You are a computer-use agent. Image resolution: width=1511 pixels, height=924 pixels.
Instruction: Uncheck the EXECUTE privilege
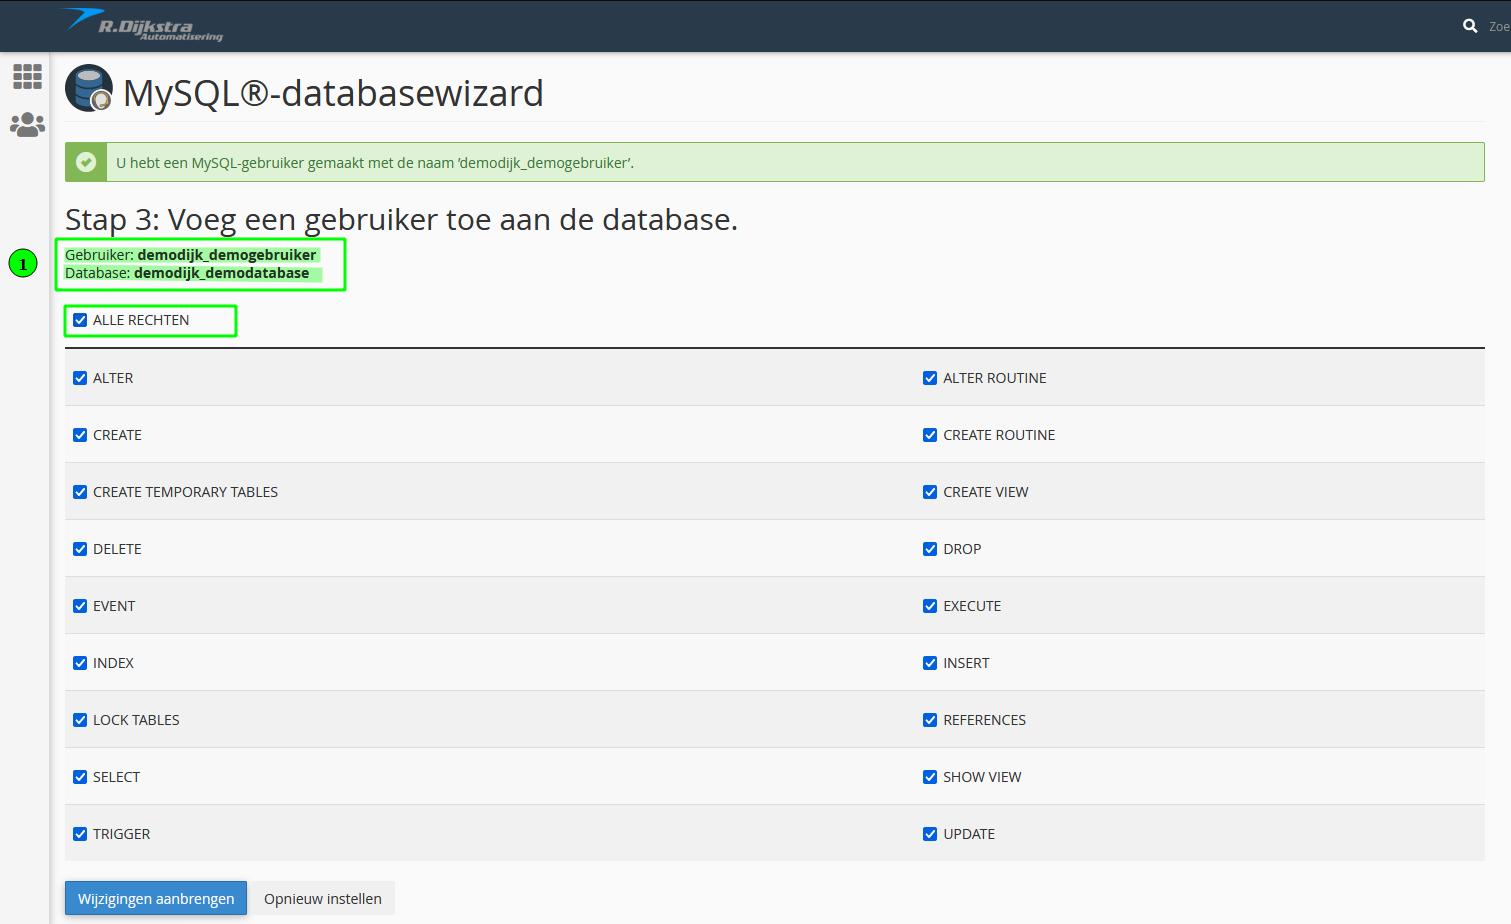(930, 606)
